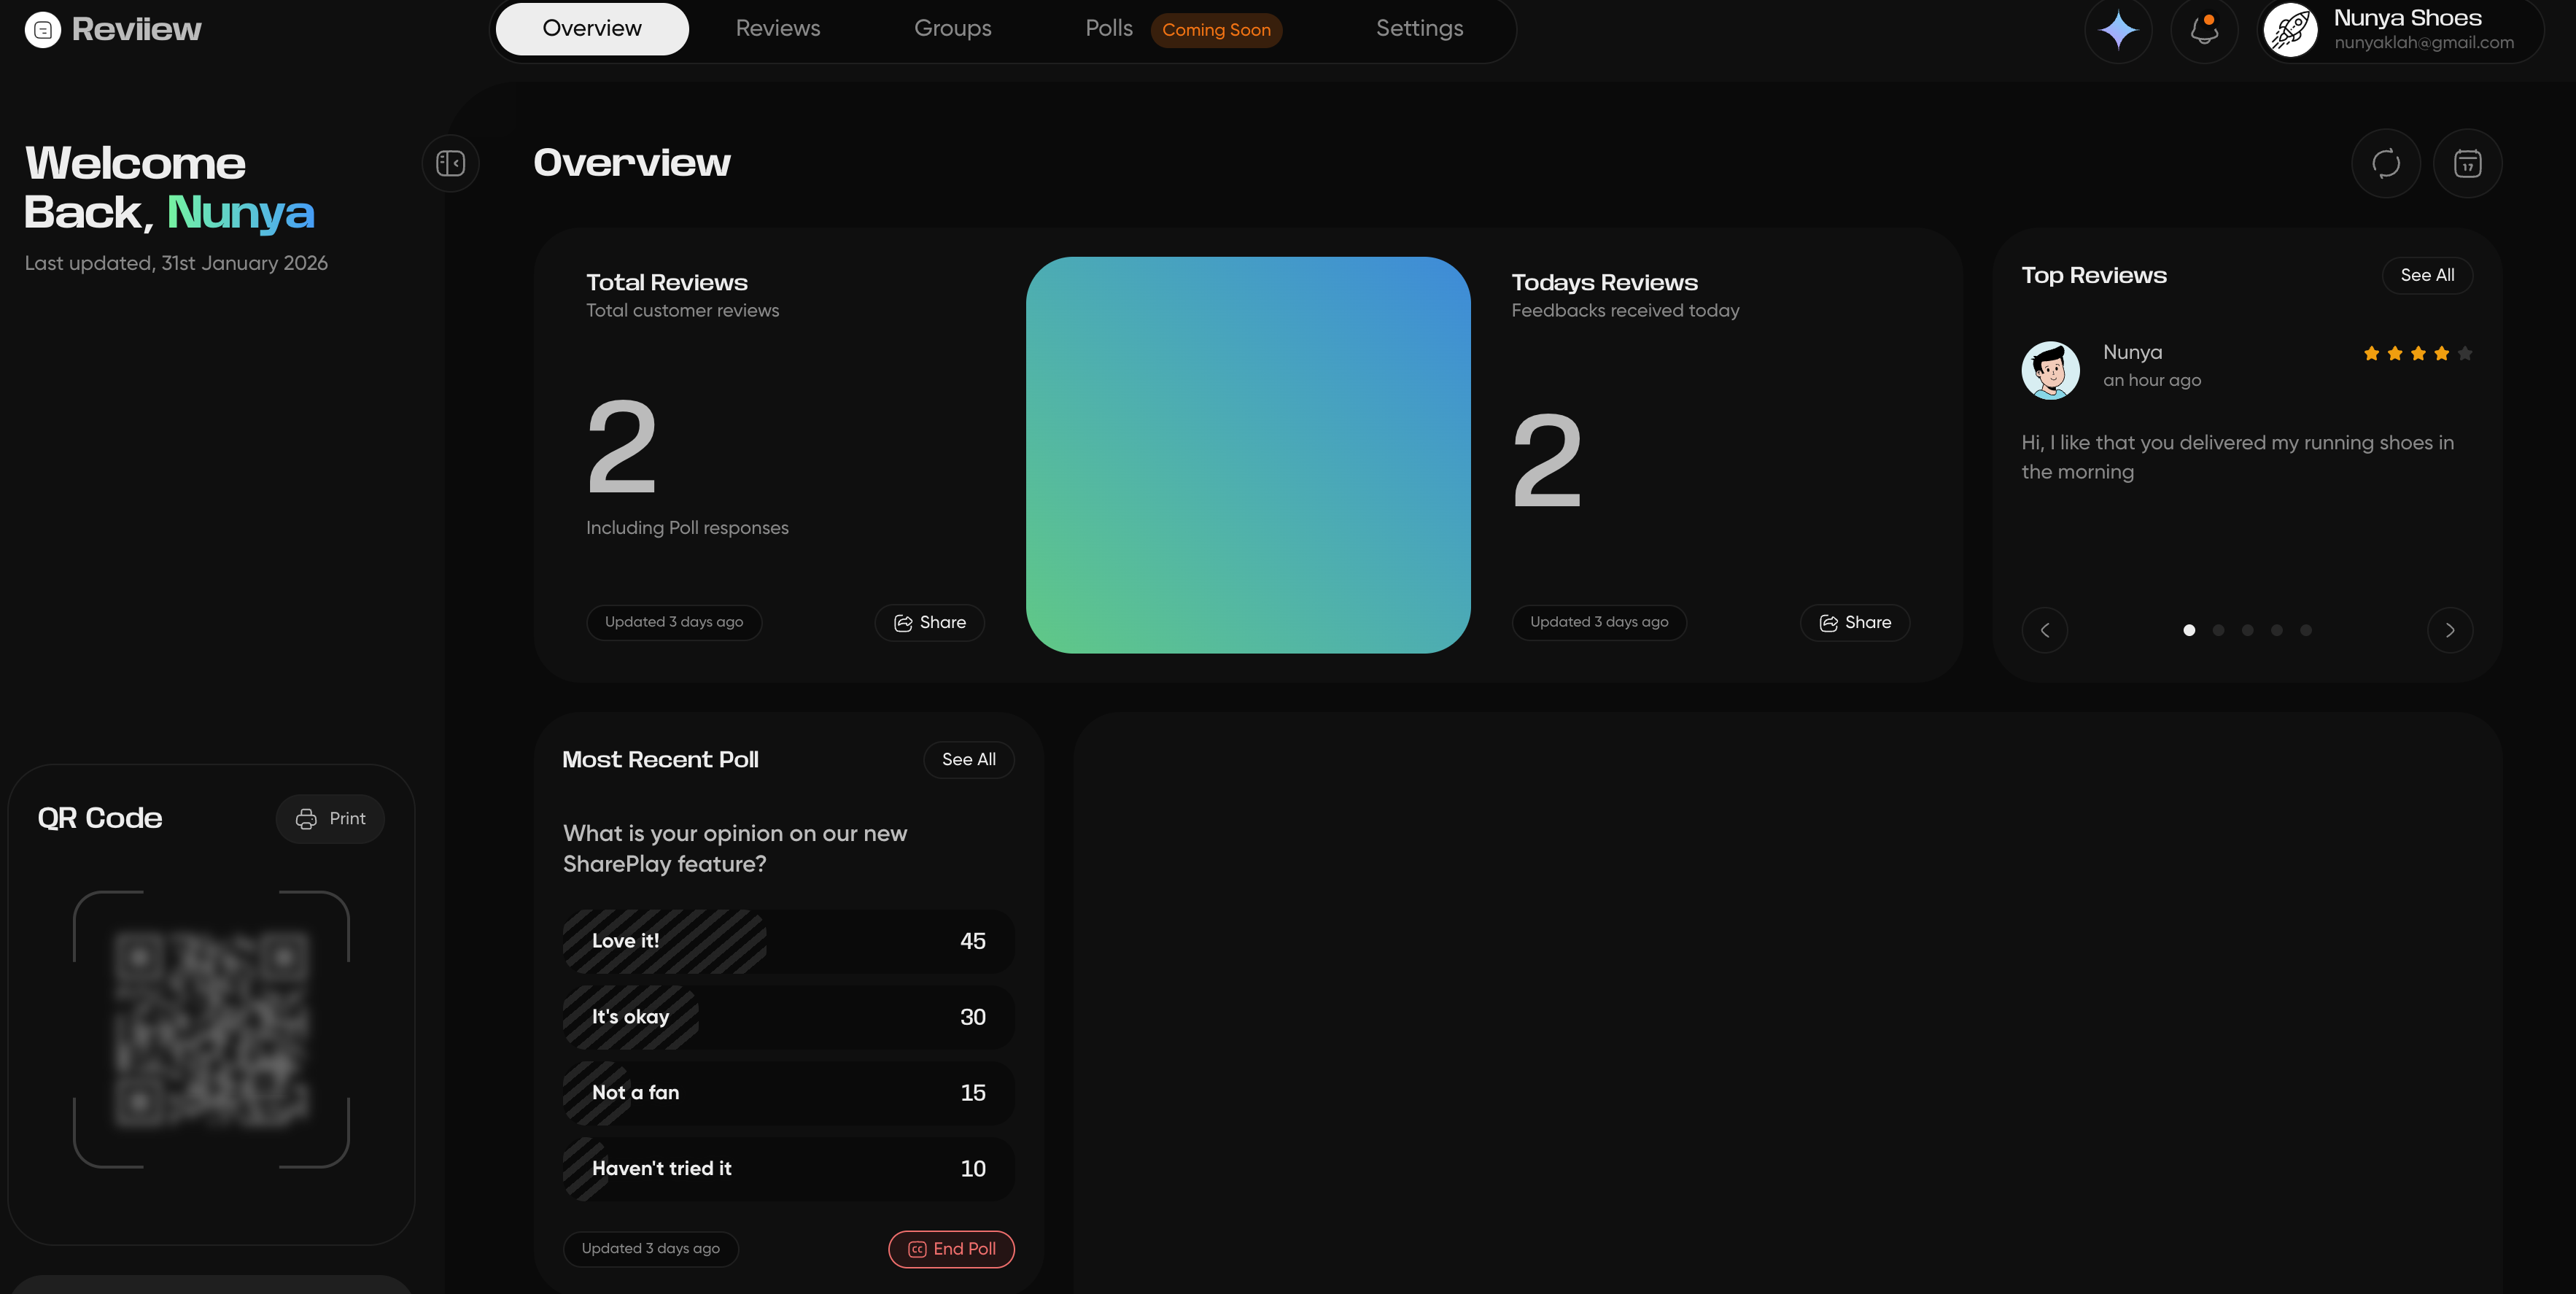See All top reviews
The image size is (2576, 1294).
tap(2427, 275)
